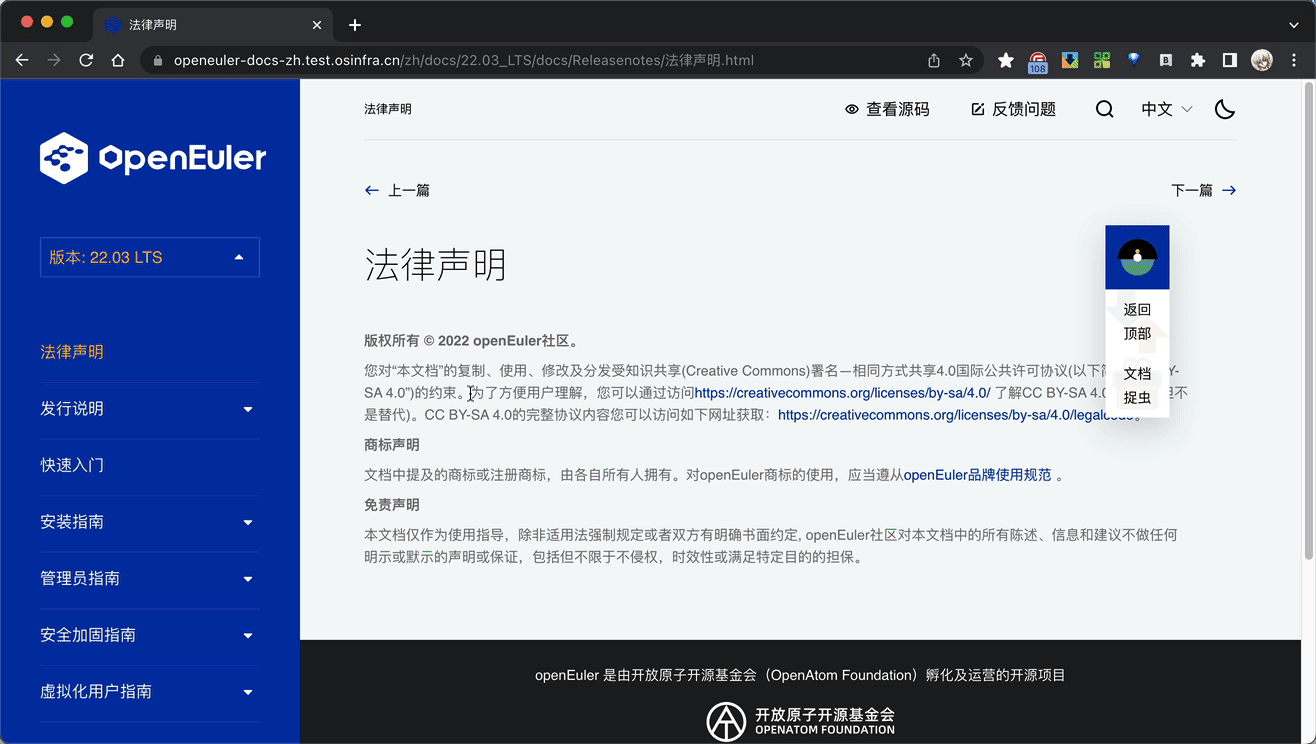1316x744 pixels.
Task: Toggle Chrome's side panel icon
Action: [x=1229, y=60]
